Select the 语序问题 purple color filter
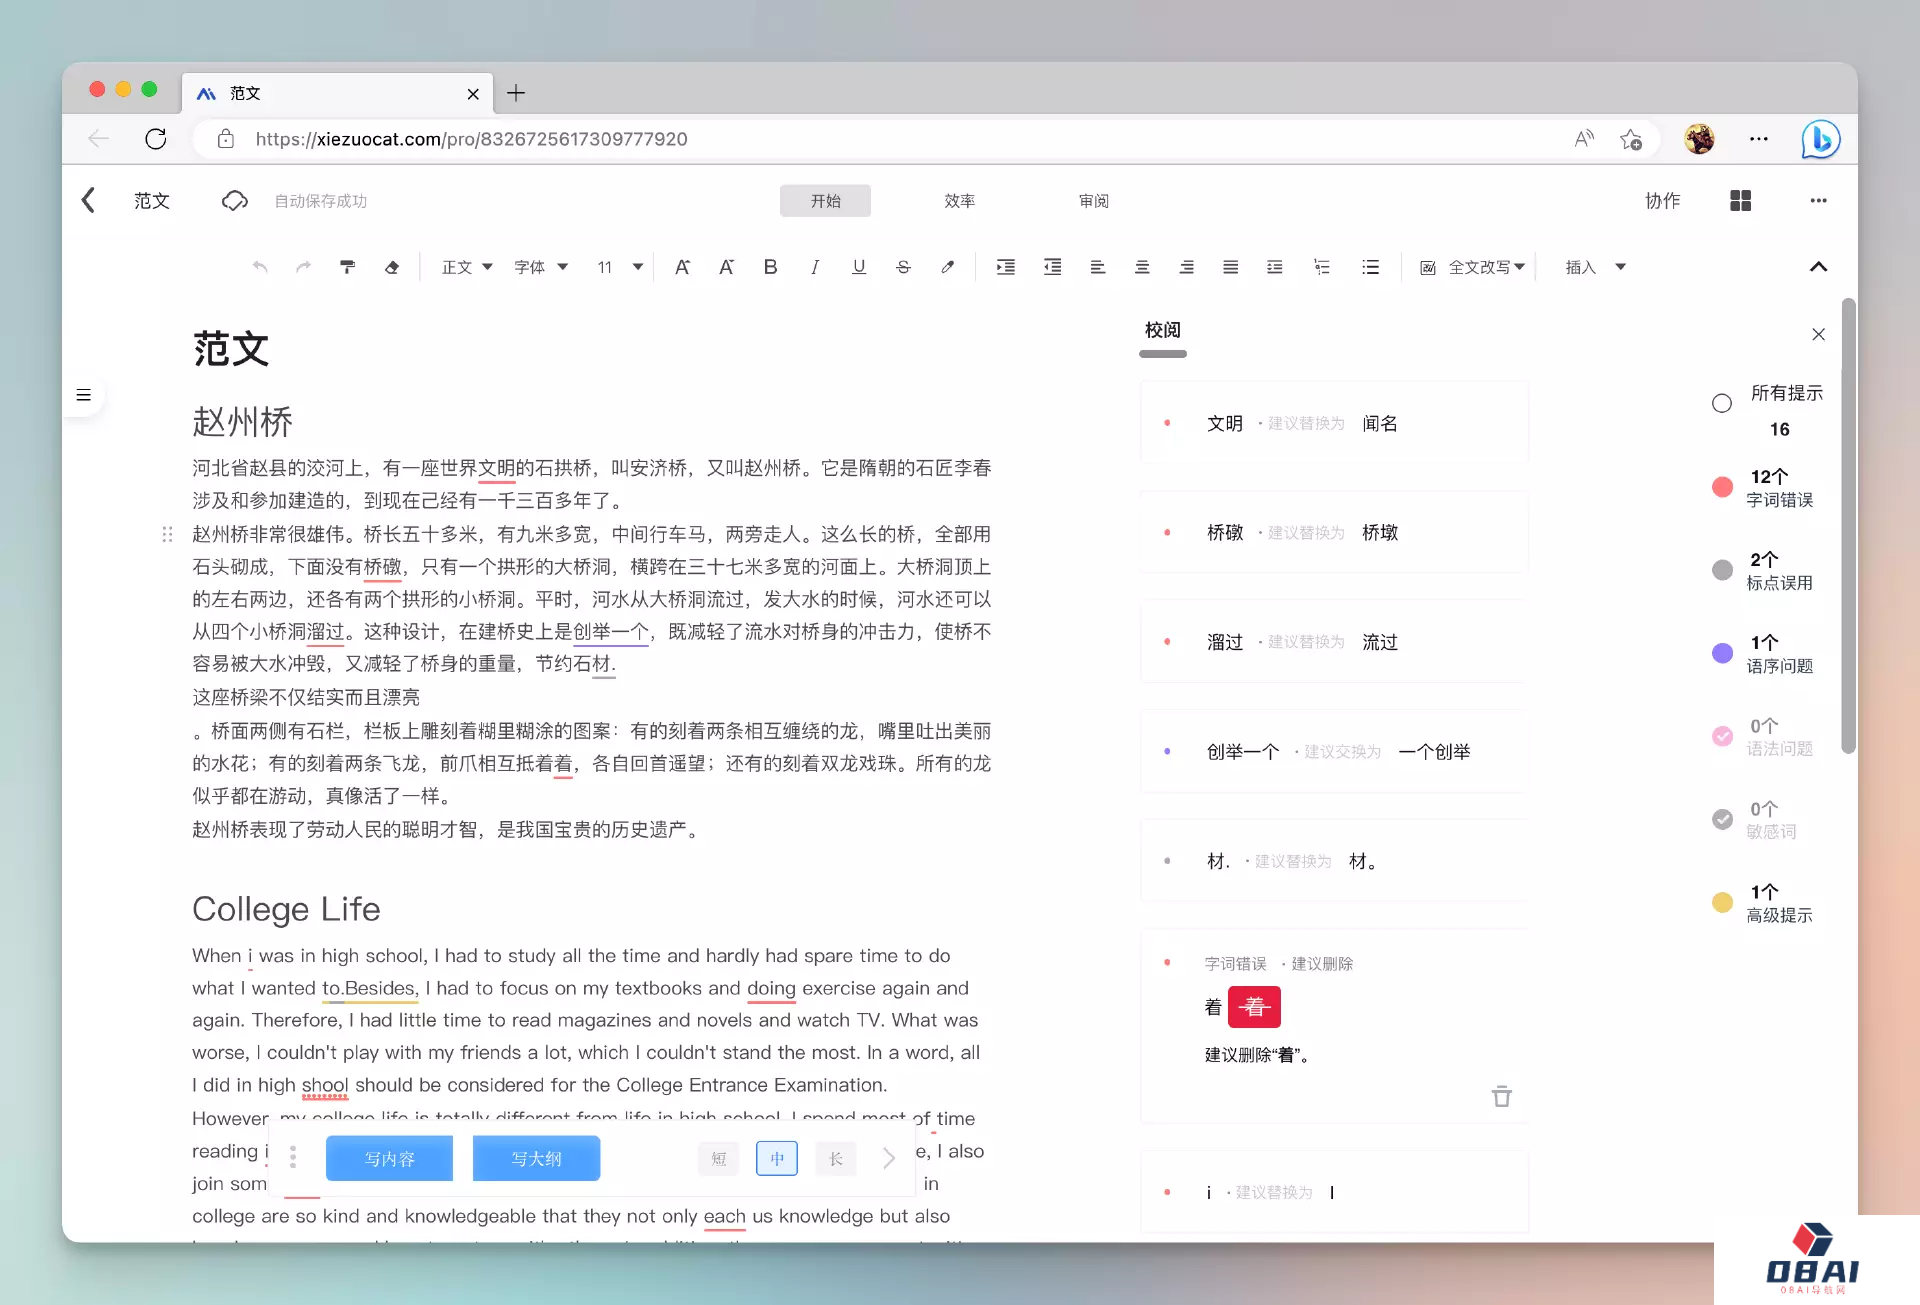 1721,653
